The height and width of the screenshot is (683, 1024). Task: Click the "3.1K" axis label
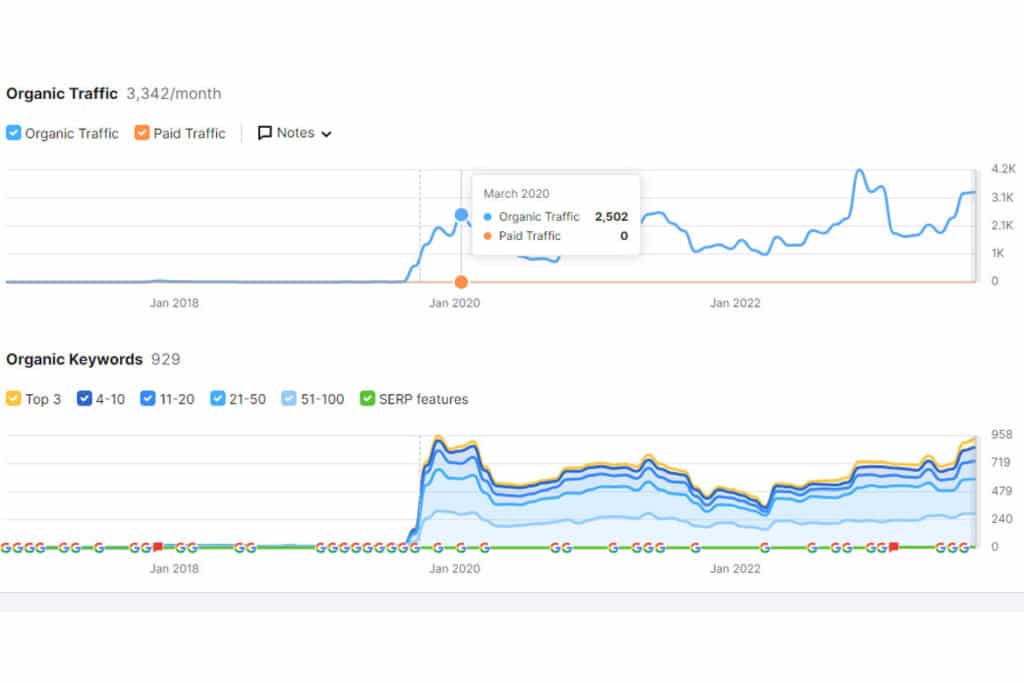point(1002,197)
